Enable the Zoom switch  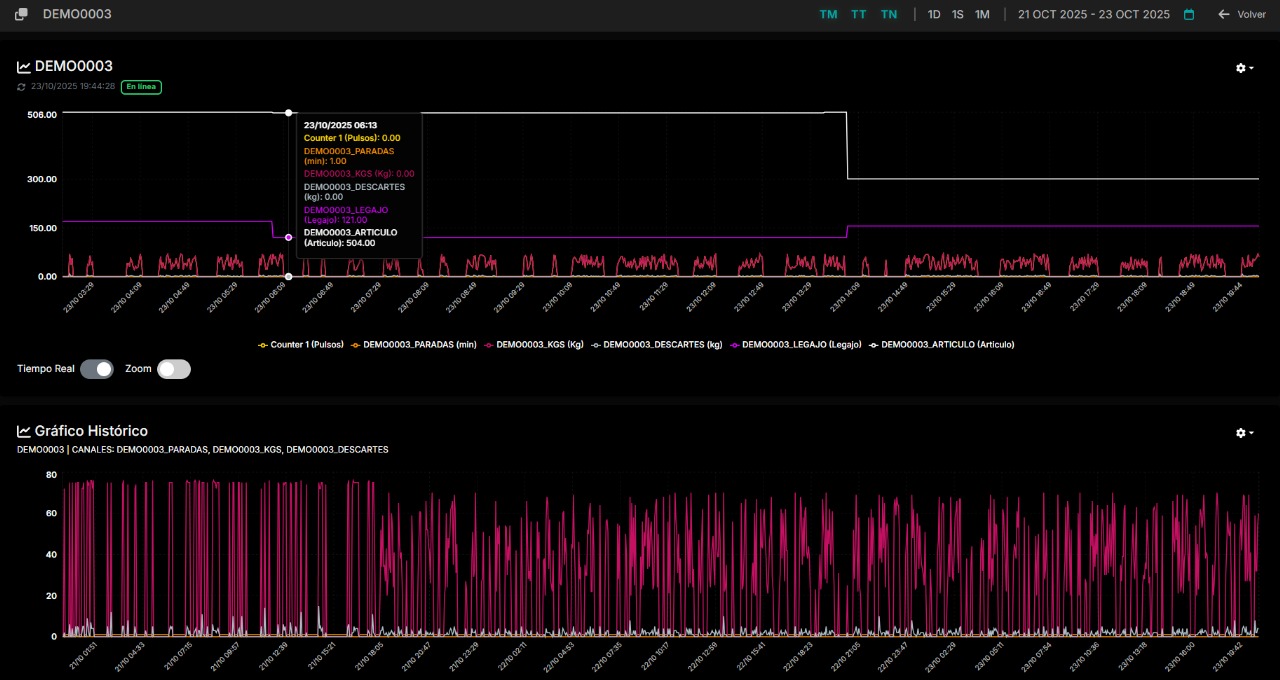[x=173, y=369]
